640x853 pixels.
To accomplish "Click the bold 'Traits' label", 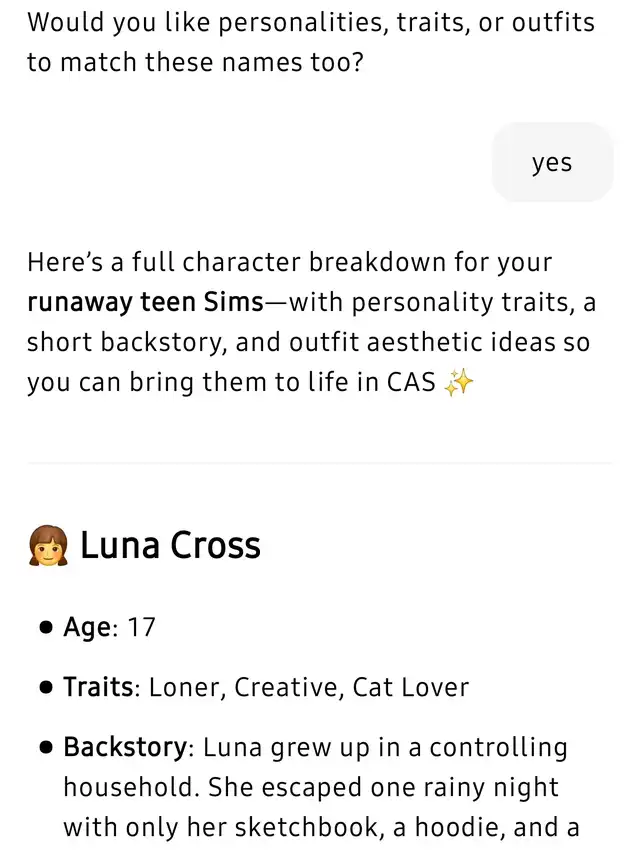I will 98,688.
